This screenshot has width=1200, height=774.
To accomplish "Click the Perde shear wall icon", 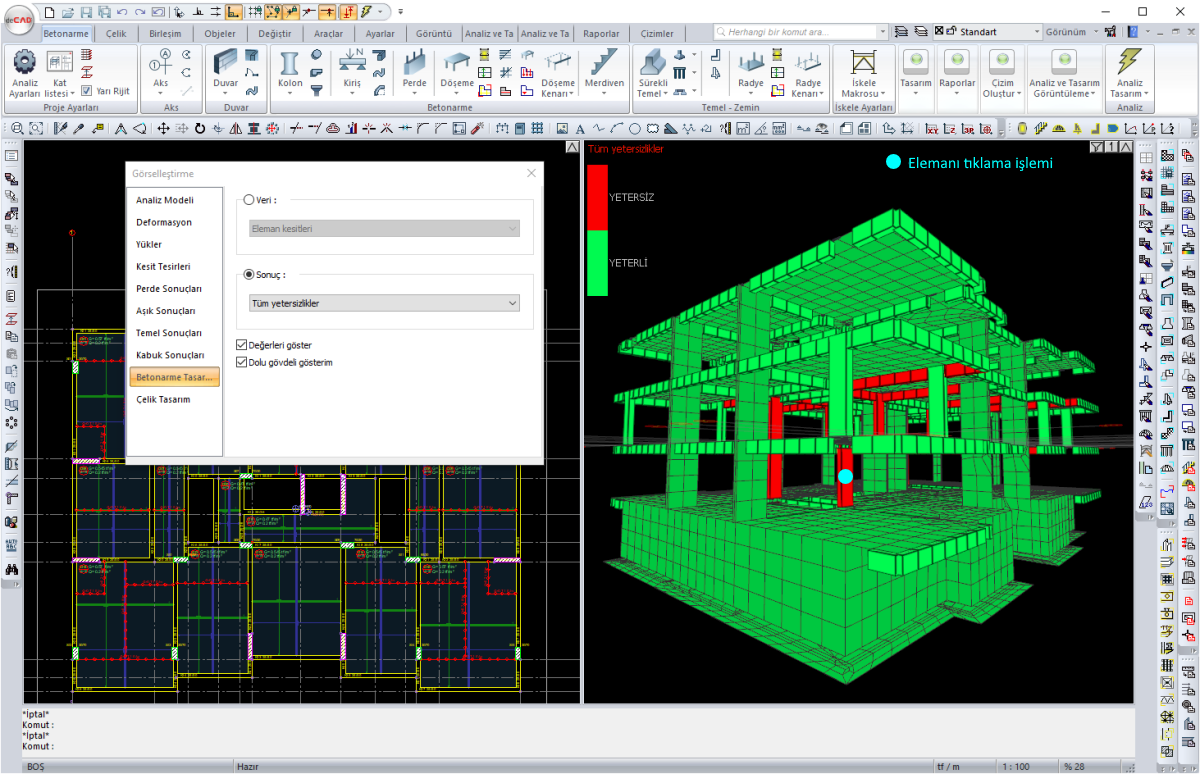I will pos(414,64).
